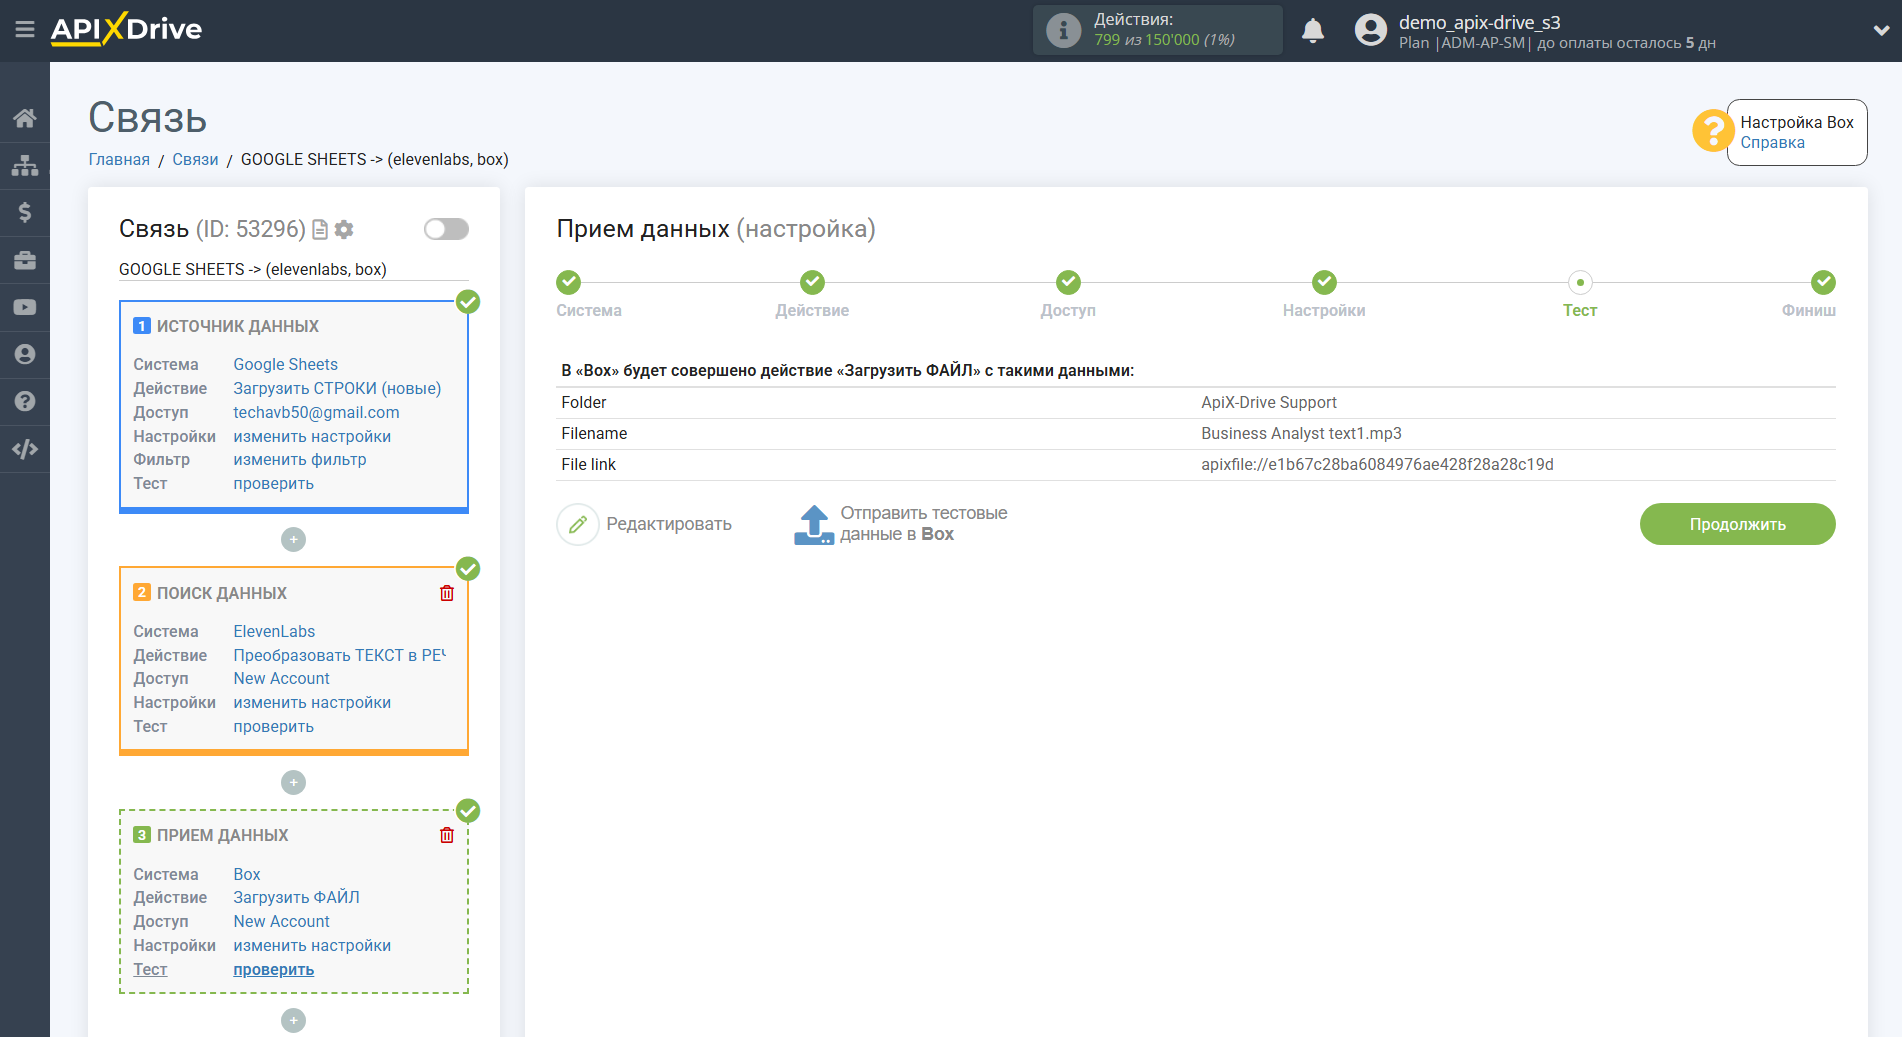1902x1037 pixels.
Task: Click the notifications bell icon
Action: point(1313,31)
